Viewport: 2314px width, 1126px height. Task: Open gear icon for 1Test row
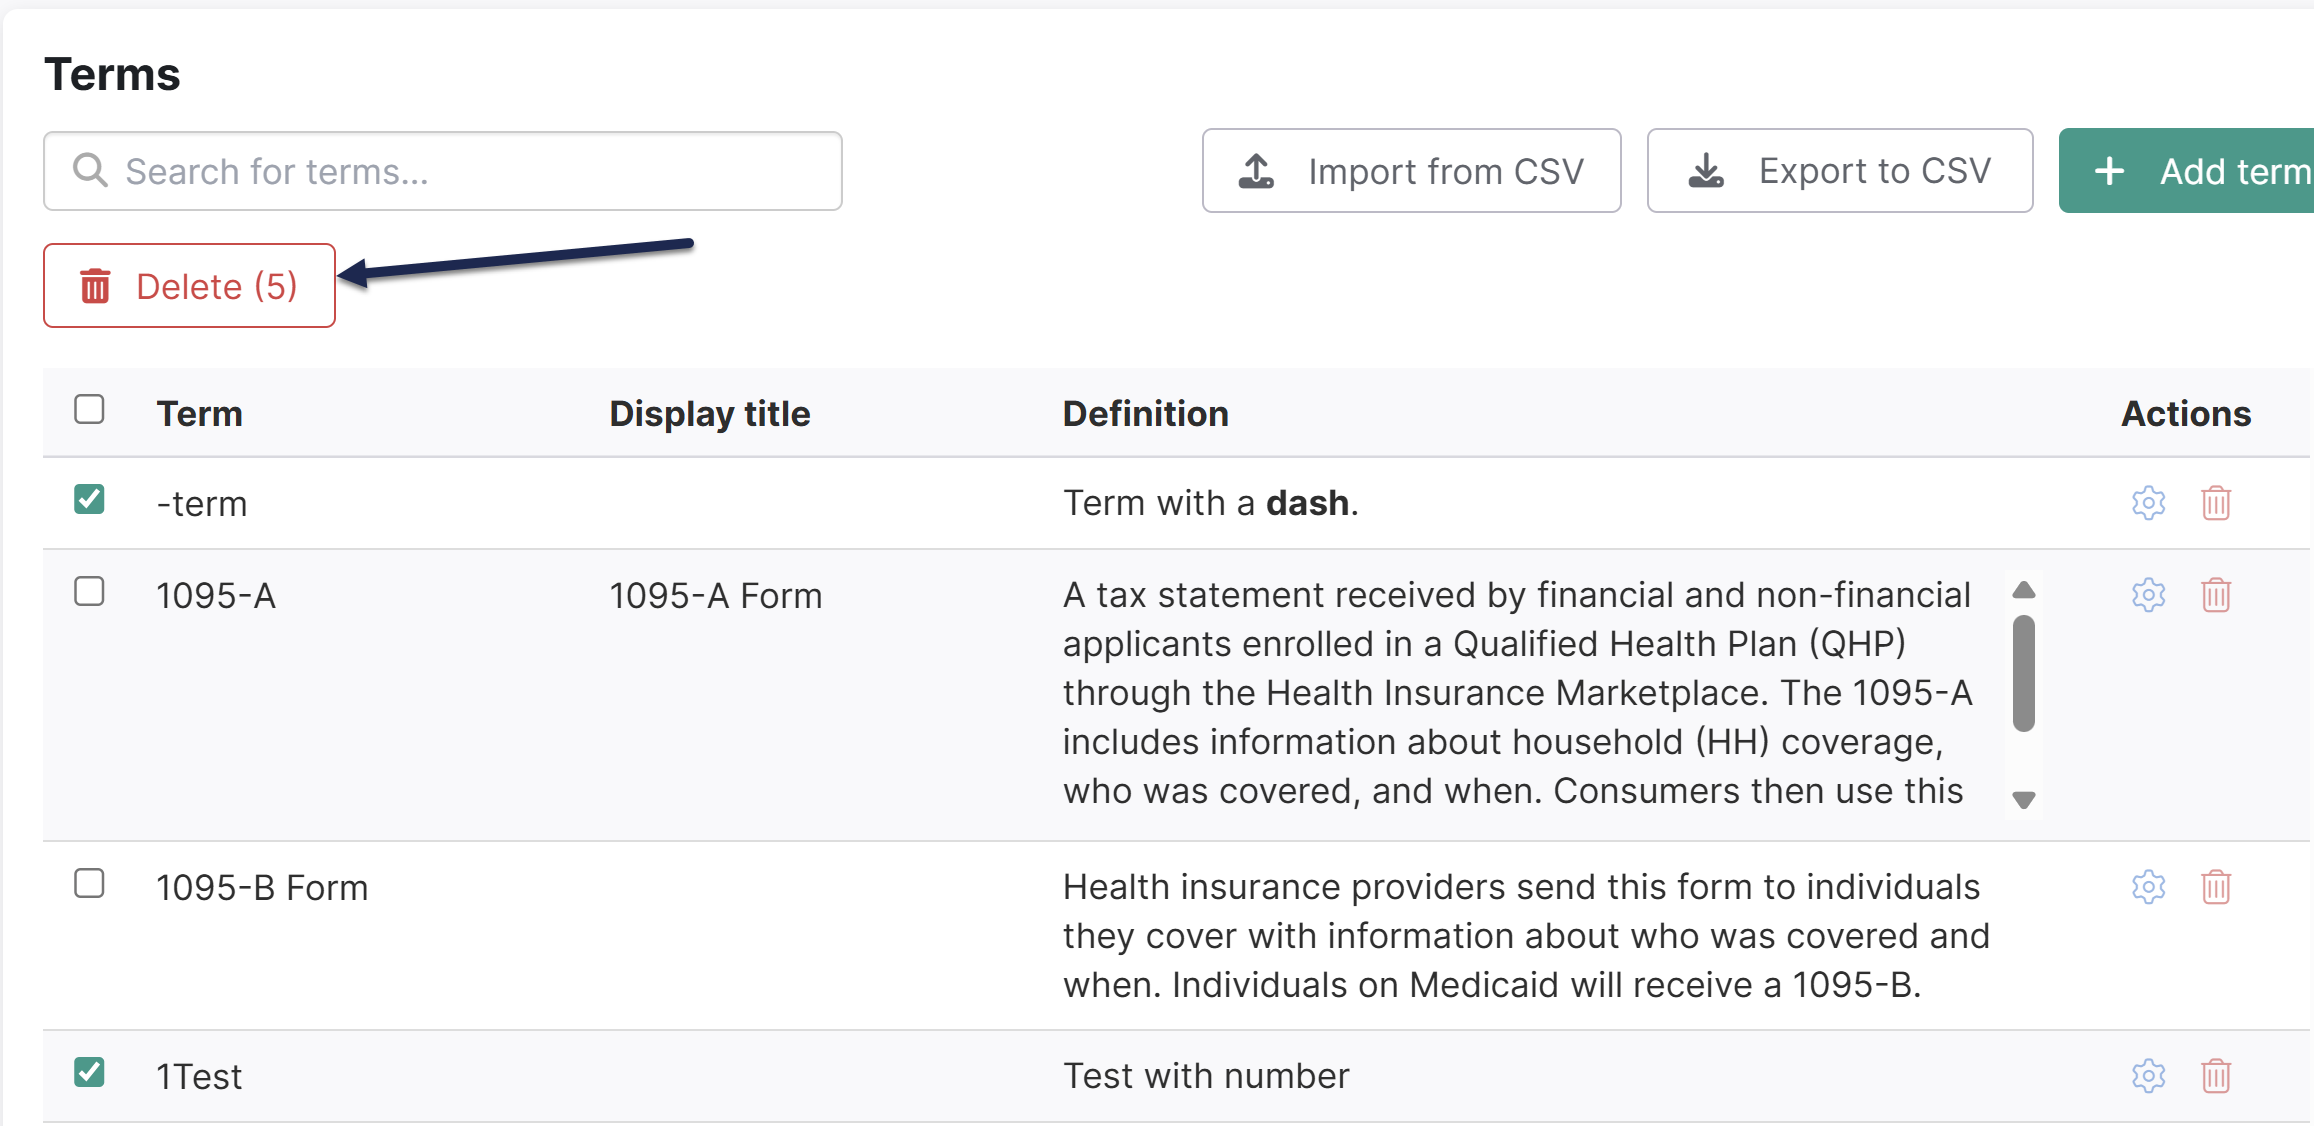click(x=2148, y=1076)
